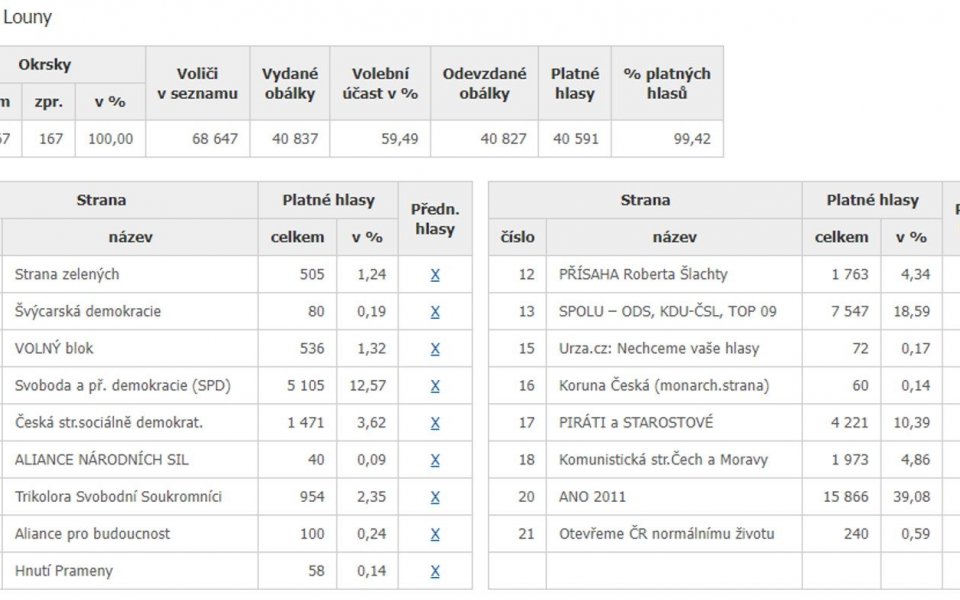Screen dimensions: 960x600
Task: Open preferential votes X link for Švýcarská demokracie
Action: (435, 312)
